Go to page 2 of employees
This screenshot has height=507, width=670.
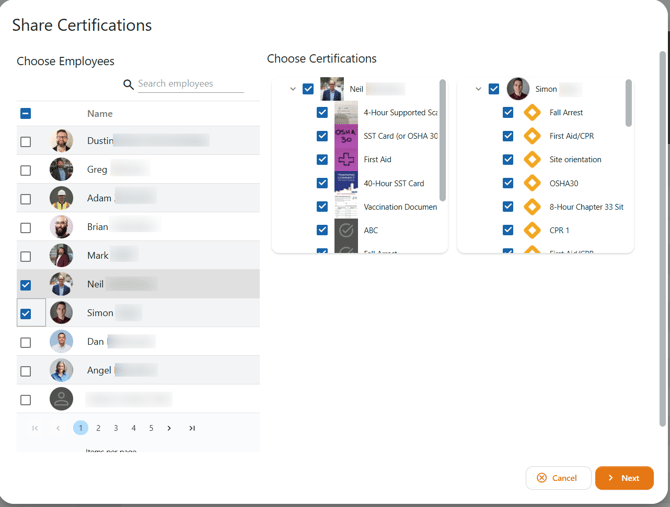98,428
